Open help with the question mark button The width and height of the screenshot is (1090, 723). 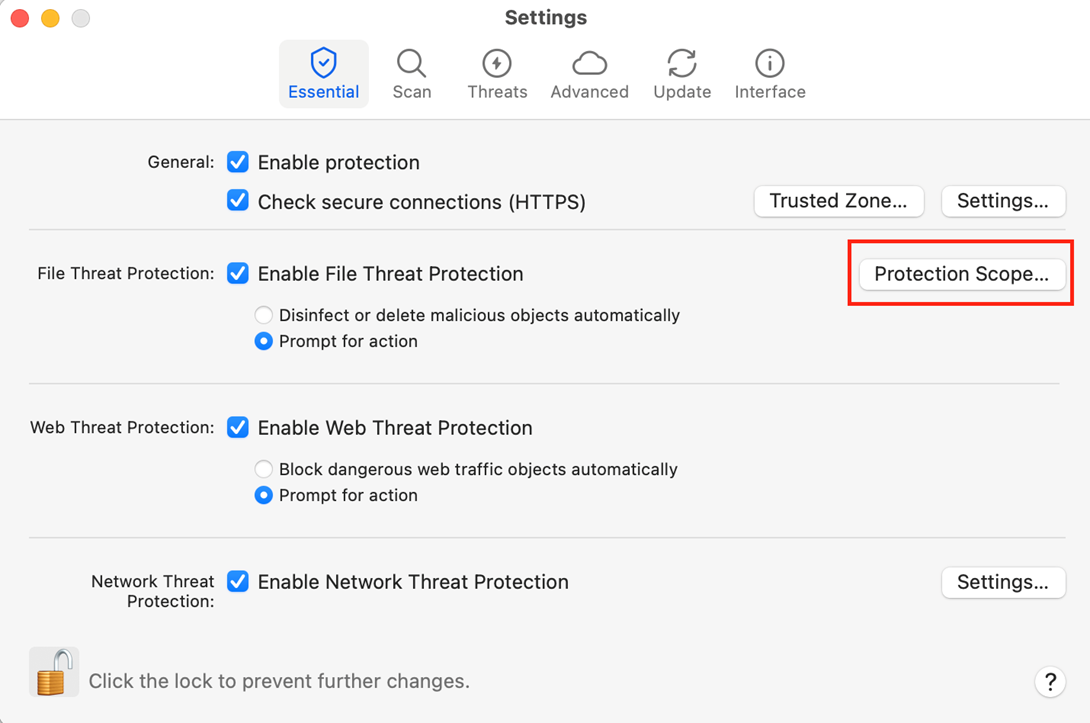coord(1049,682)
